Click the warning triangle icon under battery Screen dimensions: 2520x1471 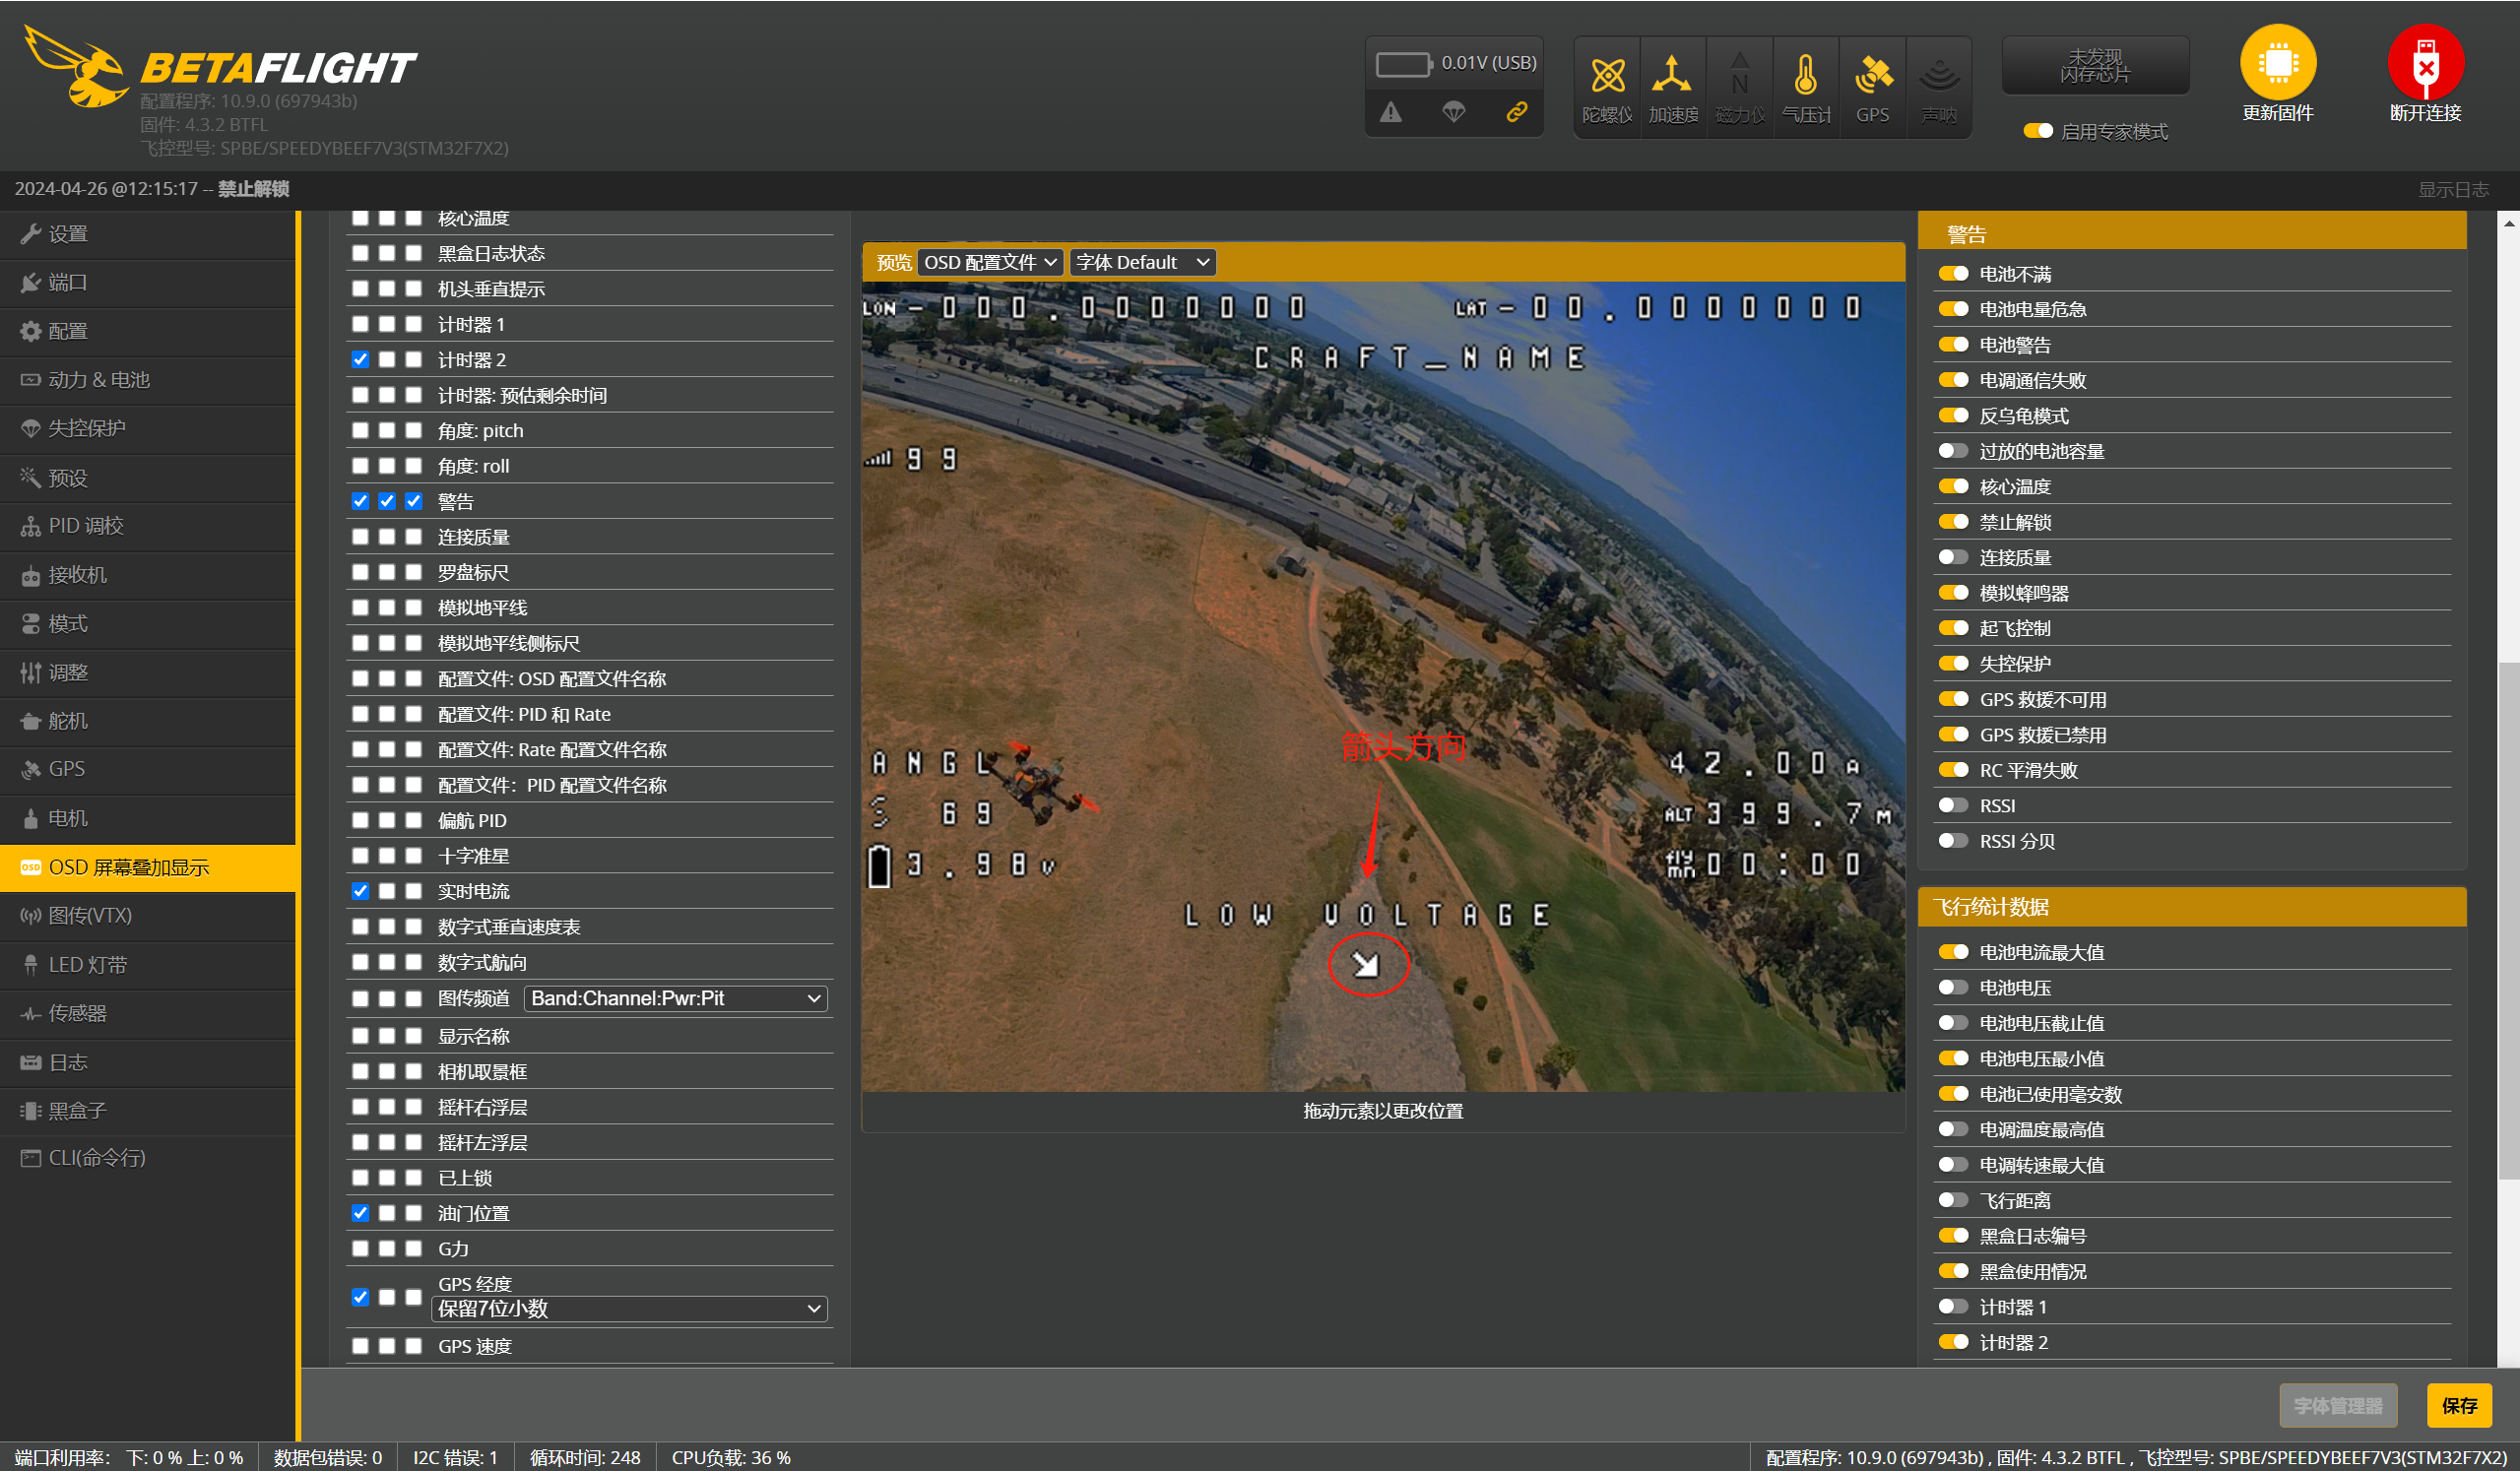tap(1390, 112)
